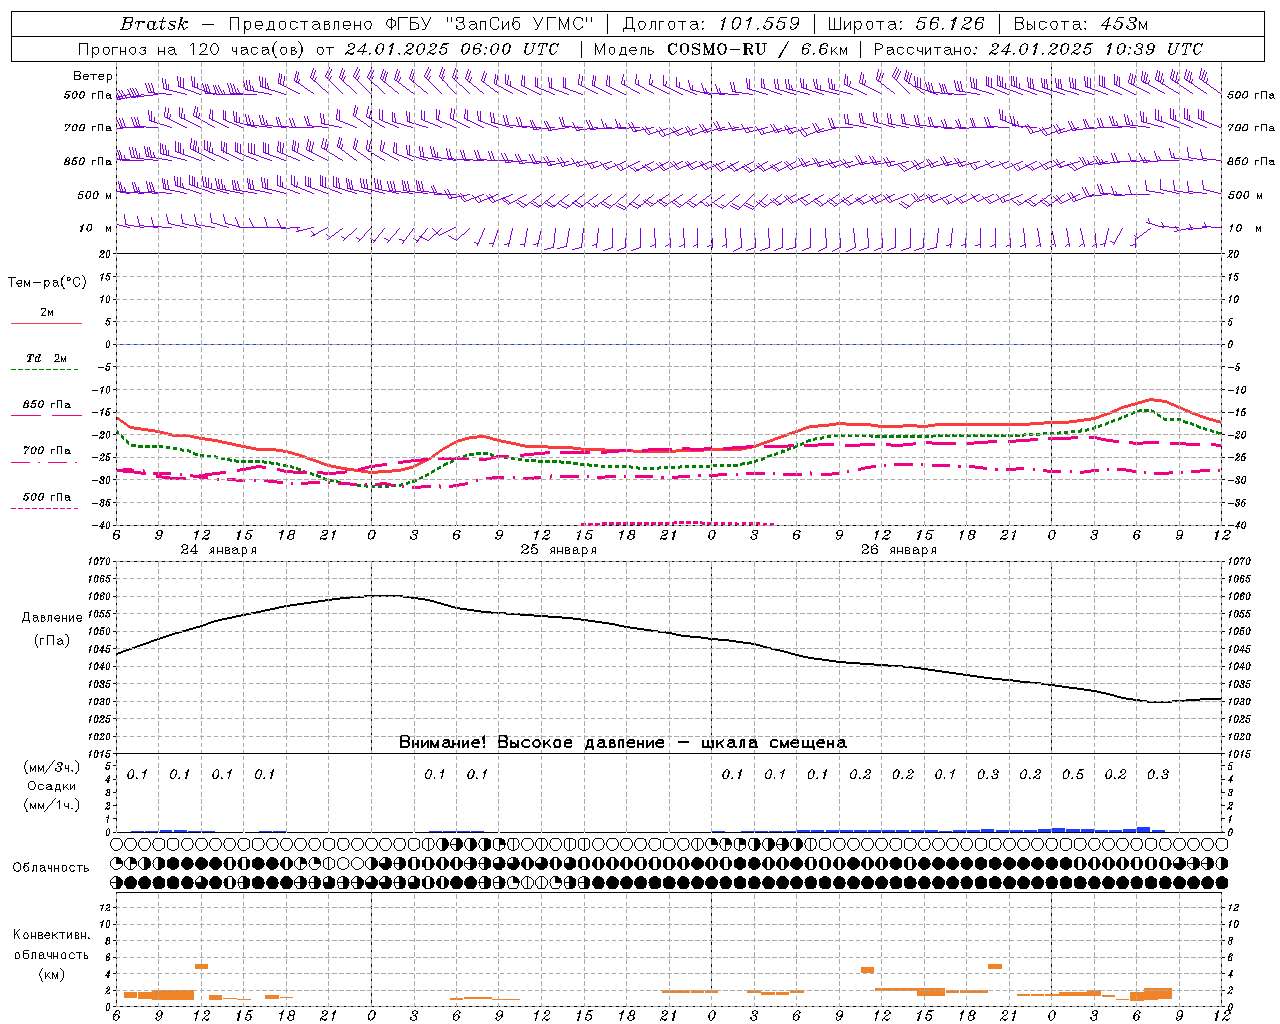The width and height of the screenshot is (1280, 1024).
Task: Click the Конвективн. convective cloud label
Action: [51, 935]
